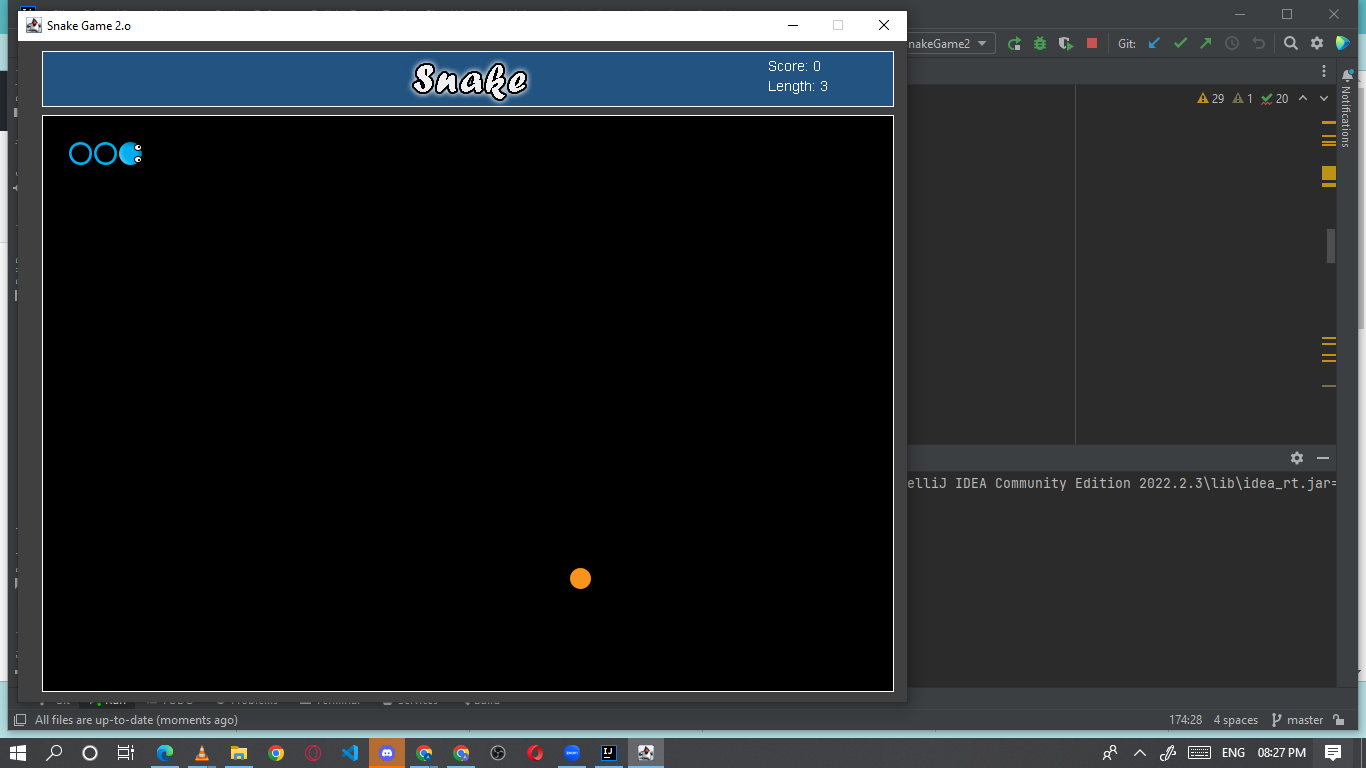
Task: Launch Microsoft Edge from the taskbar
Action: (165, 753)
